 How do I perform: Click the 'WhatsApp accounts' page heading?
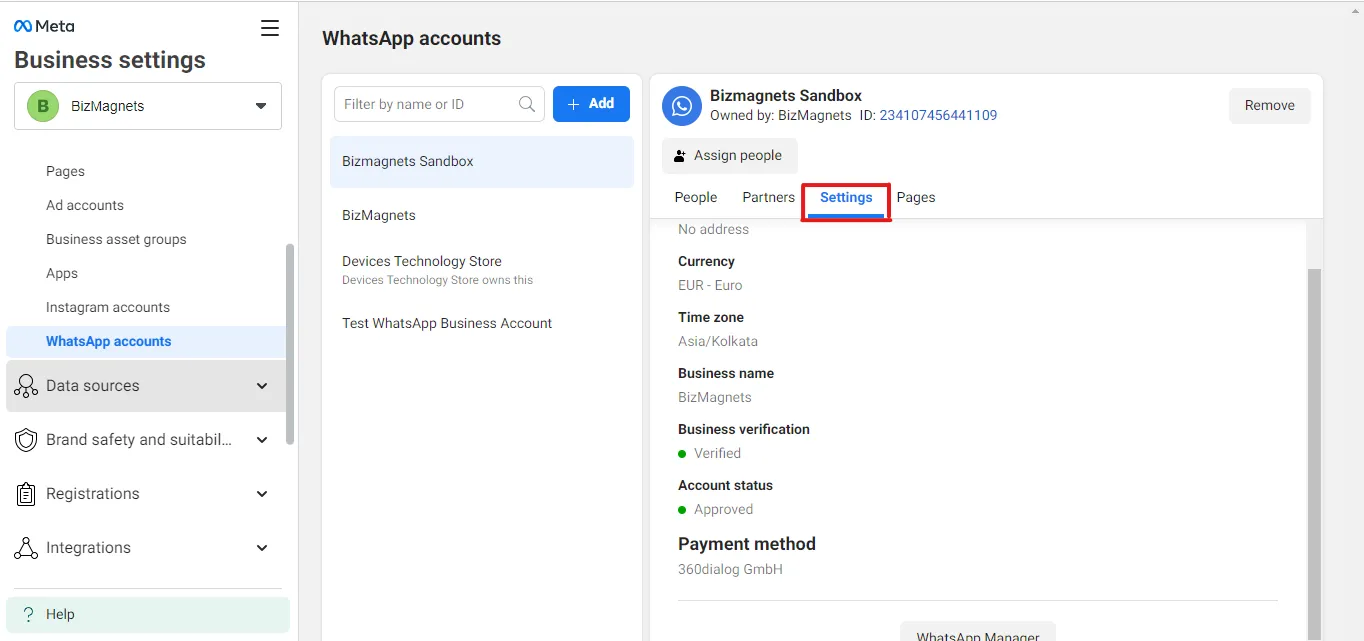(411, 39)
